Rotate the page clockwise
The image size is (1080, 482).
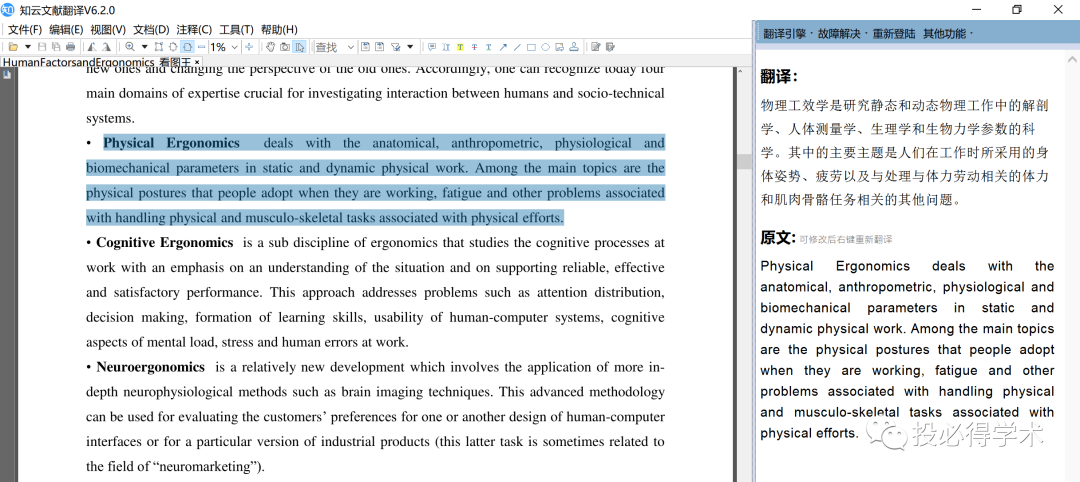point(106,47)
